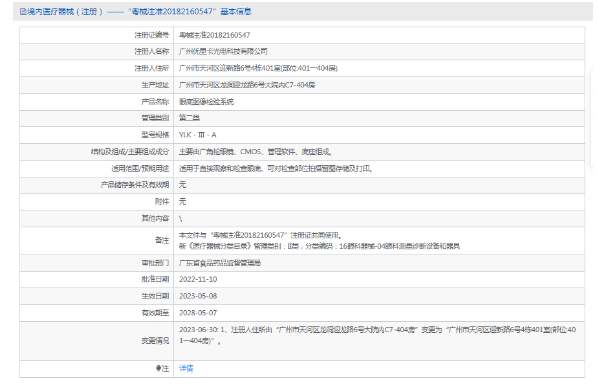Select 无 value in storage conditions row

point(182,185)
